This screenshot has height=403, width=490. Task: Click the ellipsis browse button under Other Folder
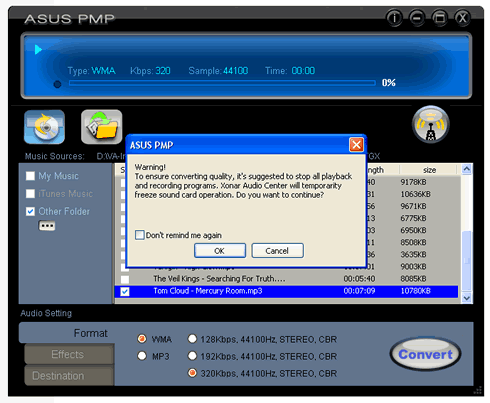pyautogui.click(x=47, y=226)
